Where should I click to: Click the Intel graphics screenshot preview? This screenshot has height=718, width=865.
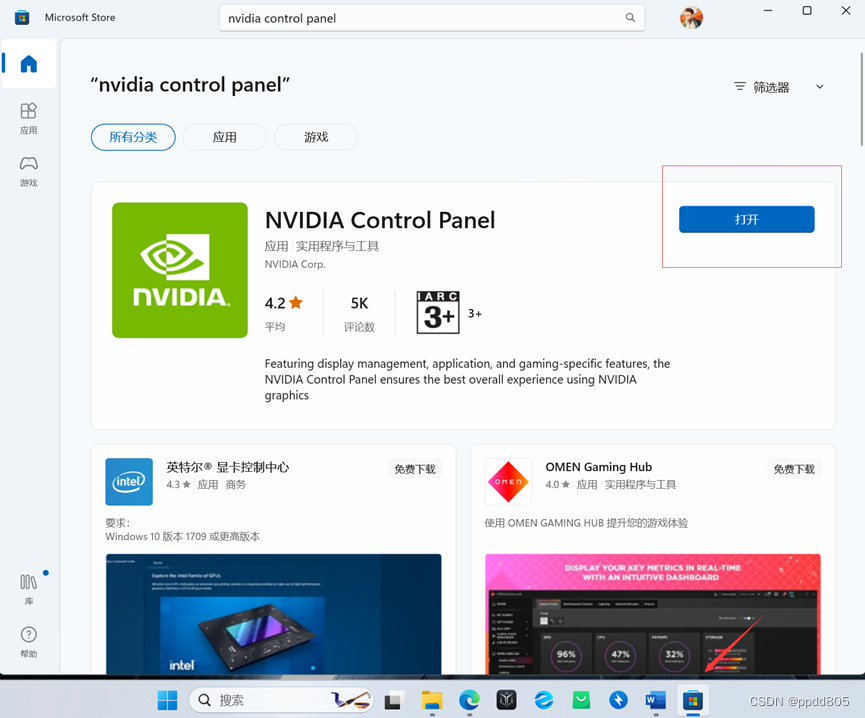click(273, 614)
